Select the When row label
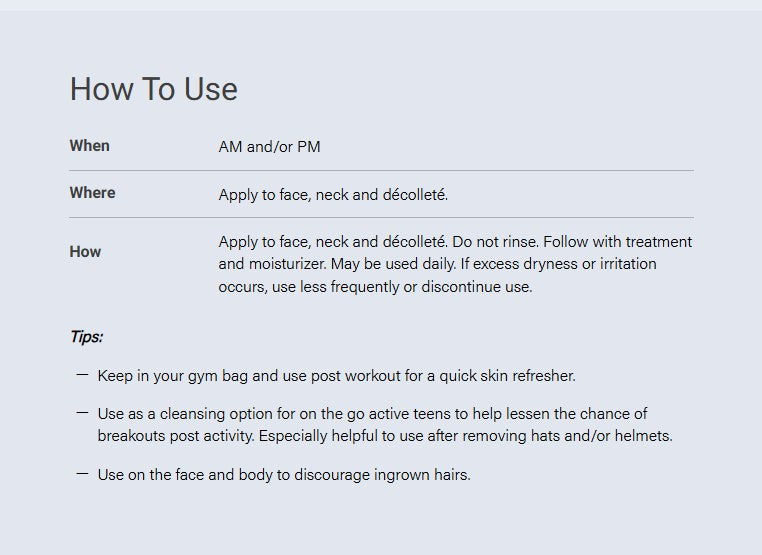The height and width of the screenshot is (555, 762). [x=89, y=146]
